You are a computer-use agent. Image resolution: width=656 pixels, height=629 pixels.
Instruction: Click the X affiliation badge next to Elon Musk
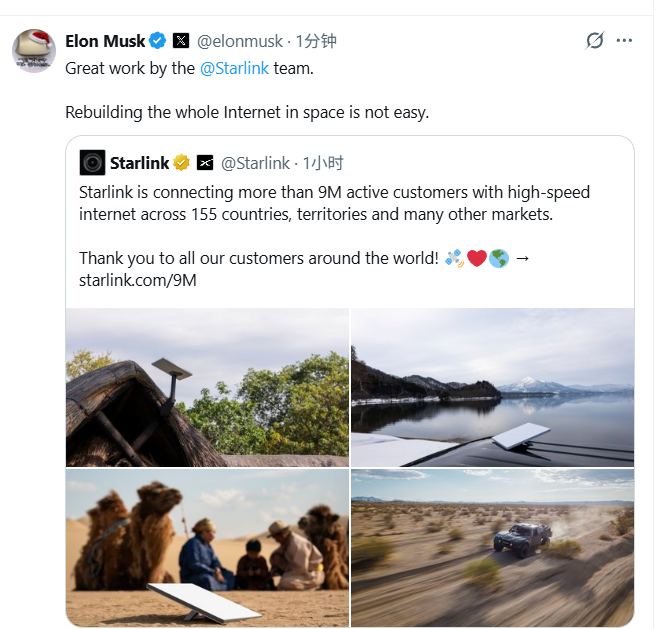[x=181, y=41]
